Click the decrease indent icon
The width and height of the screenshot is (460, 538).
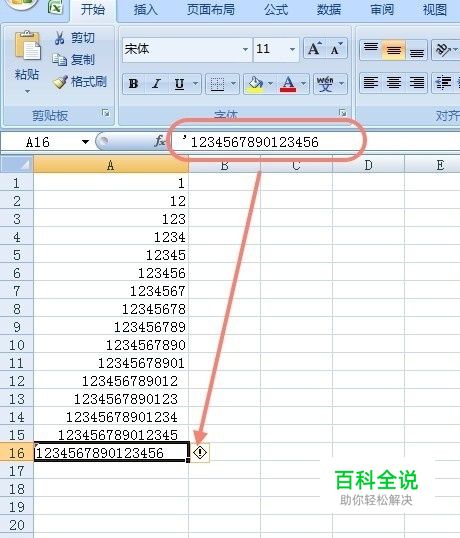(443, 83)
